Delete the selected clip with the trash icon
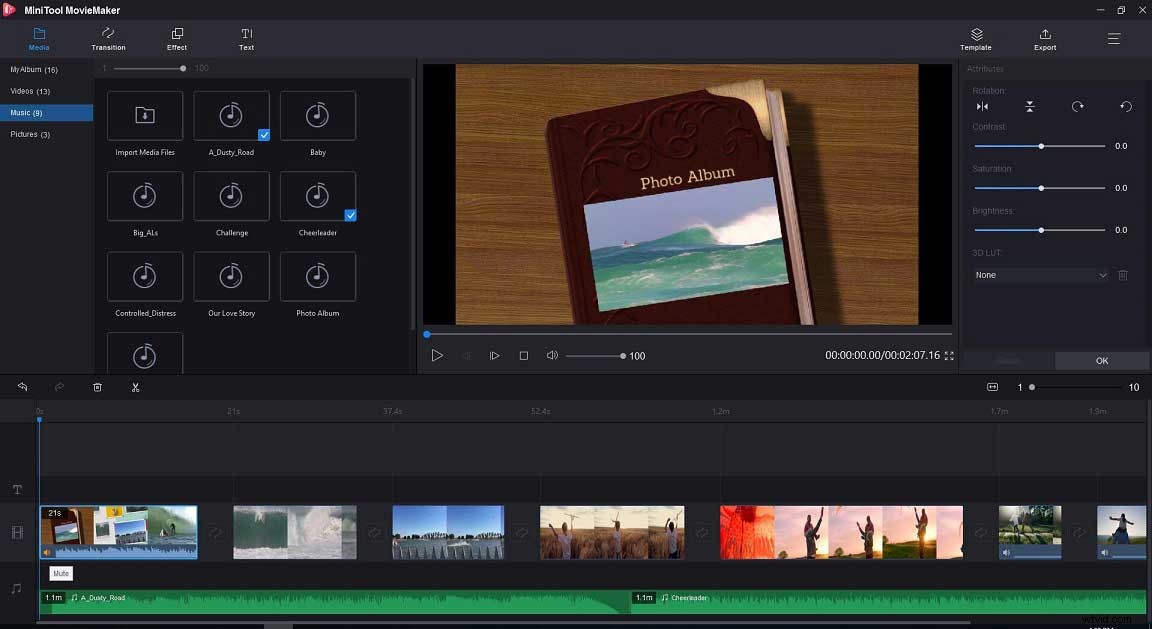This screenshot has height=629, width=1152. pos(97,387)
